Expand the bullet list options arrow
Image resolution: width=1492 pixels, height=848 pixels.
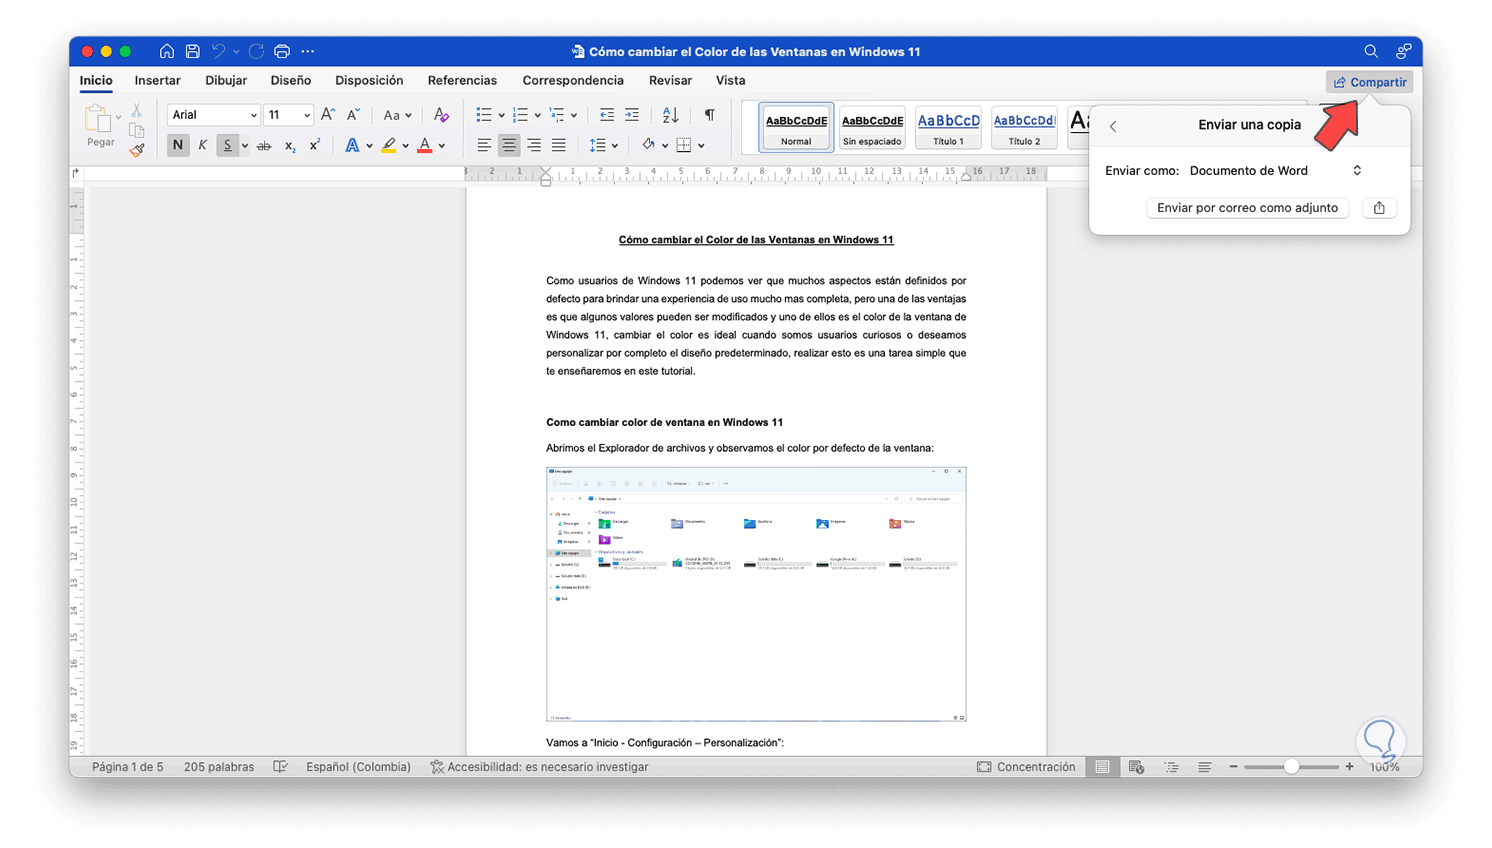501,116
